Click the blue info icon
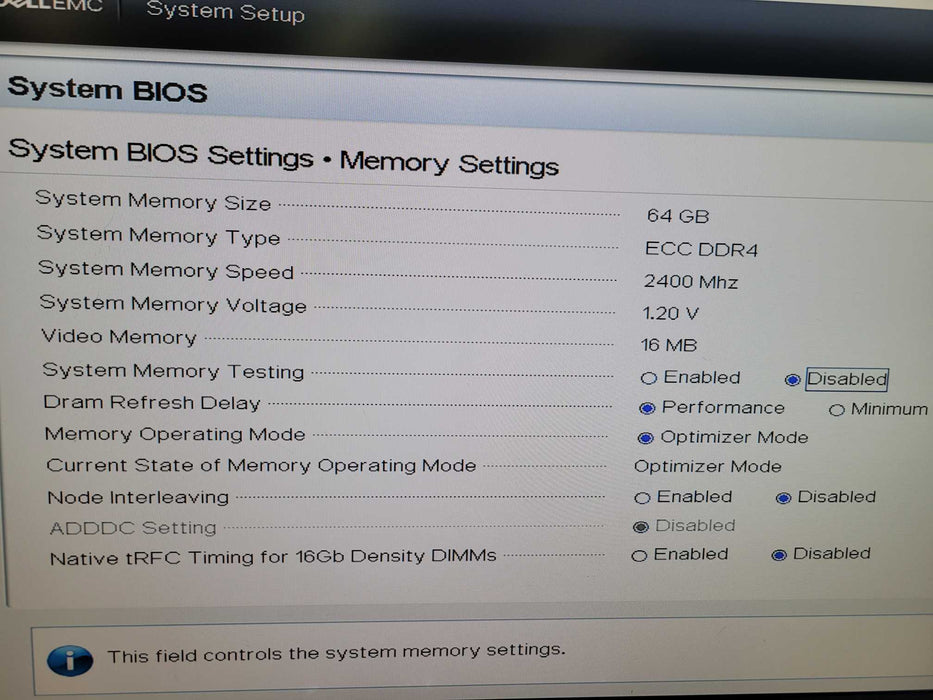 [69, 658]
